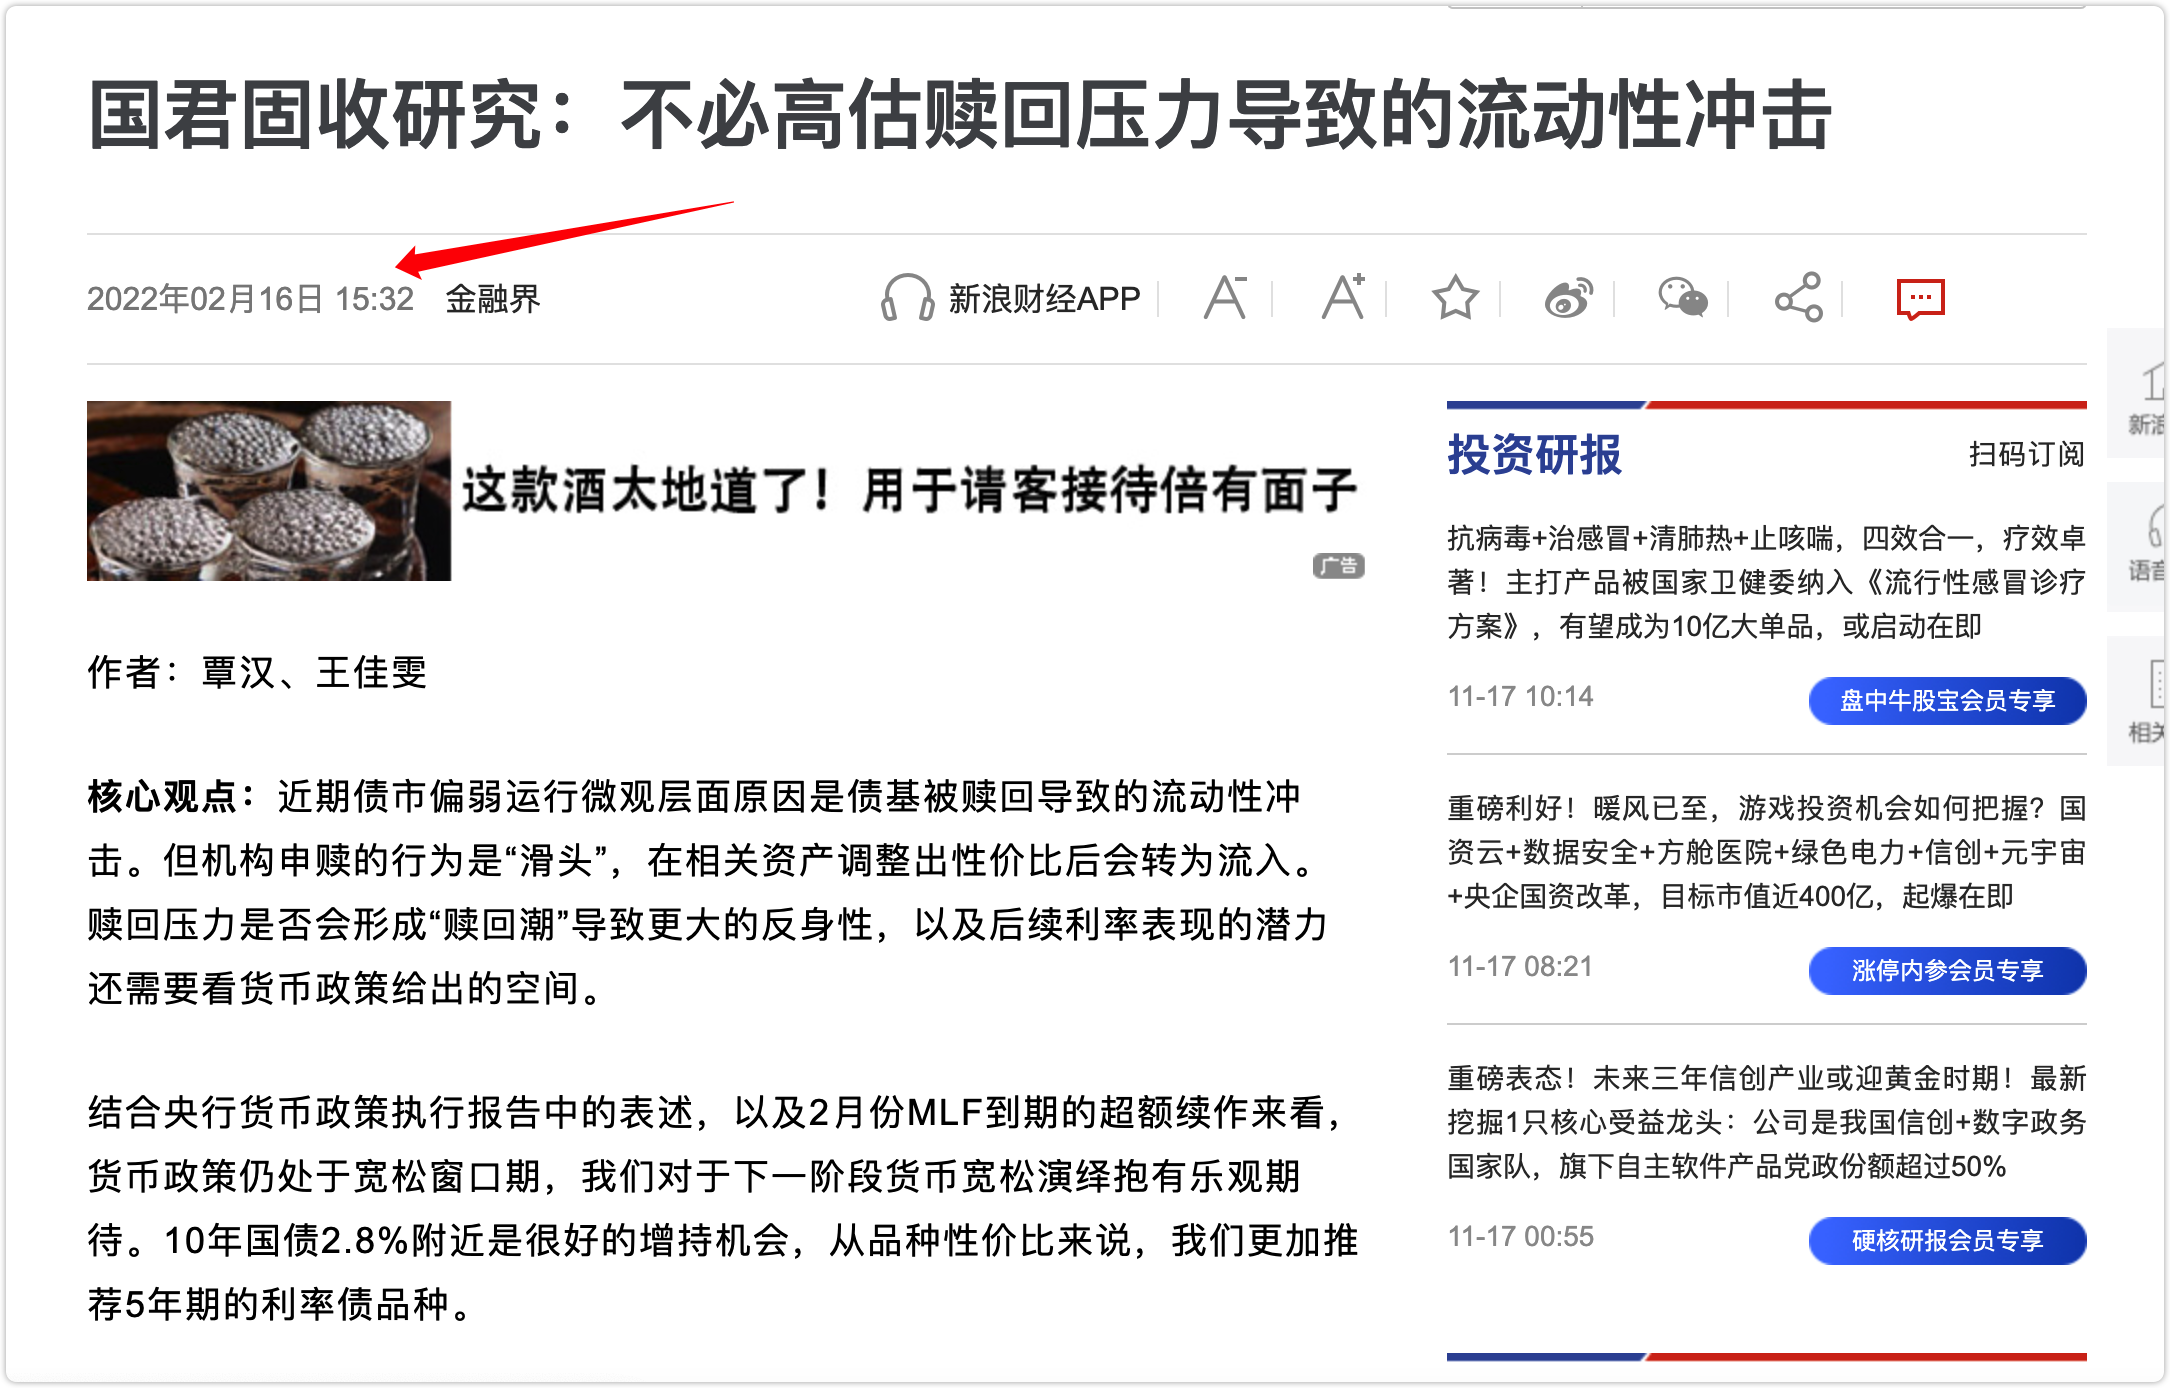Image resolution: width=2170 pixels, height=1388 pixels.
Task: Click the headphone listen icon
Action: [906, 298]
